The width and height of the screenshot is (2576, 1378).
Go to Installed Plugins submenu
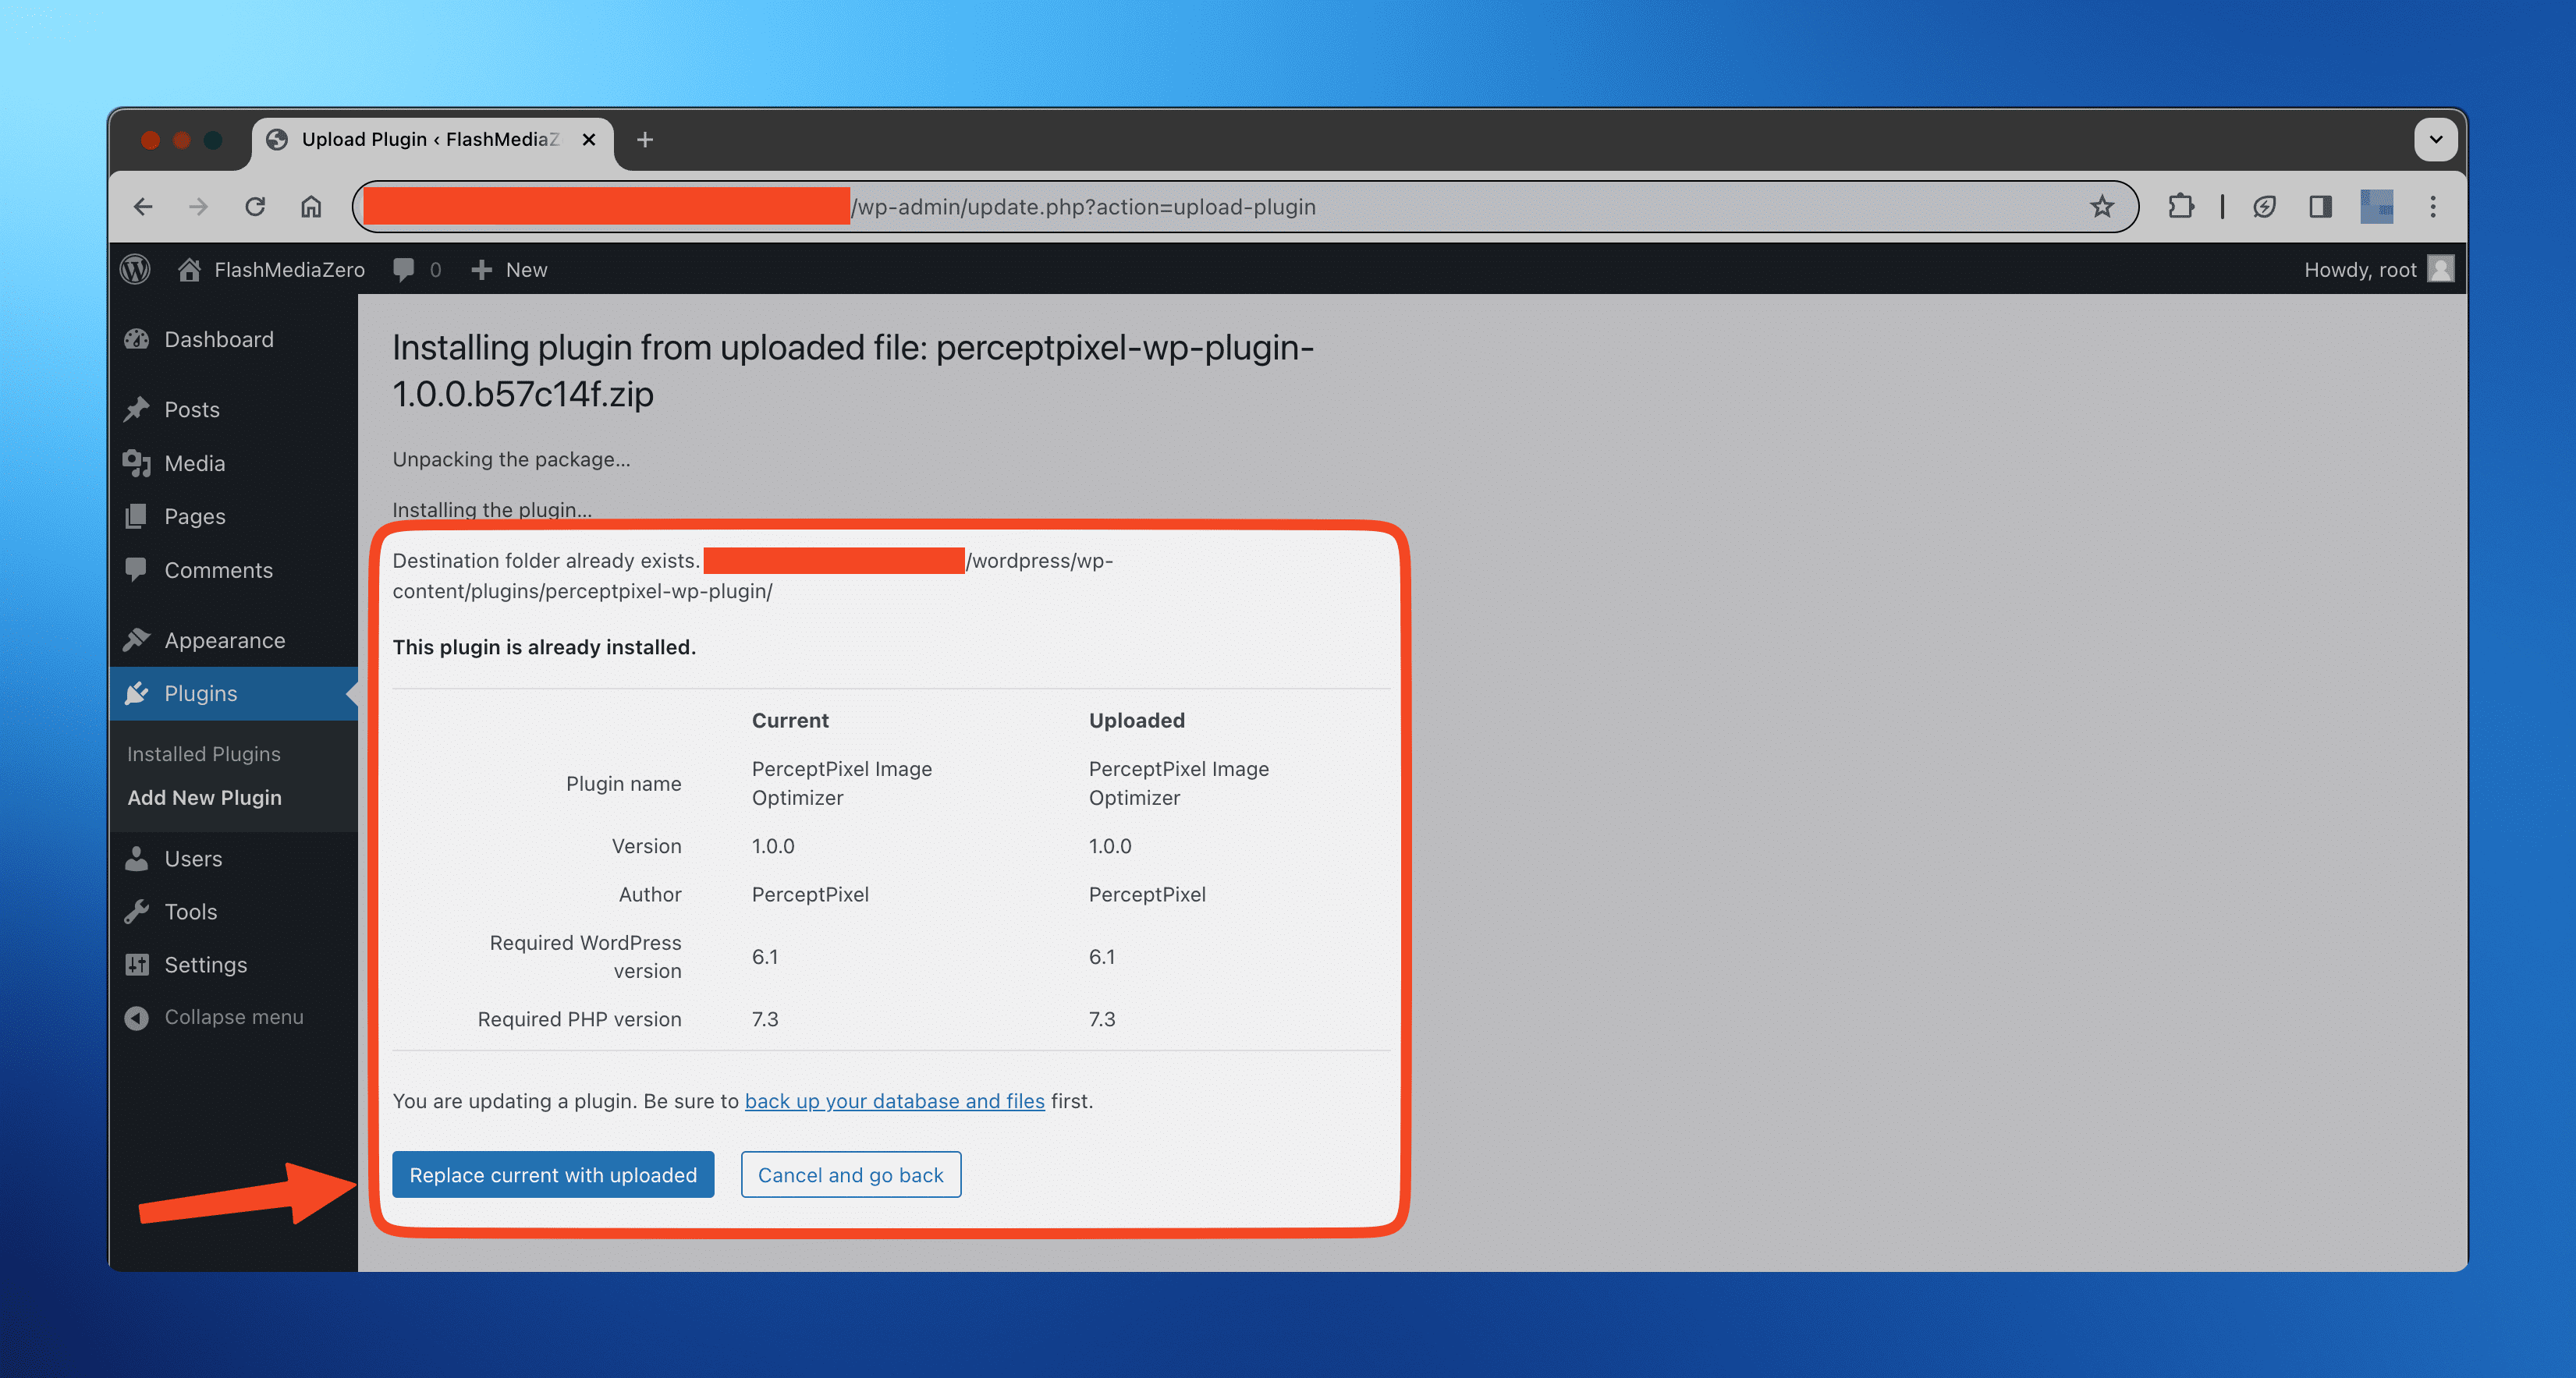tap(204, 754)
